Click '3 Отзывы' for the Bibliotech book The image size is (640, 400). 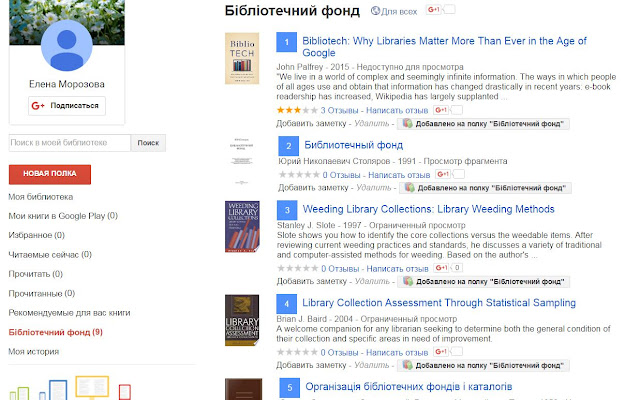coord(339,110)
